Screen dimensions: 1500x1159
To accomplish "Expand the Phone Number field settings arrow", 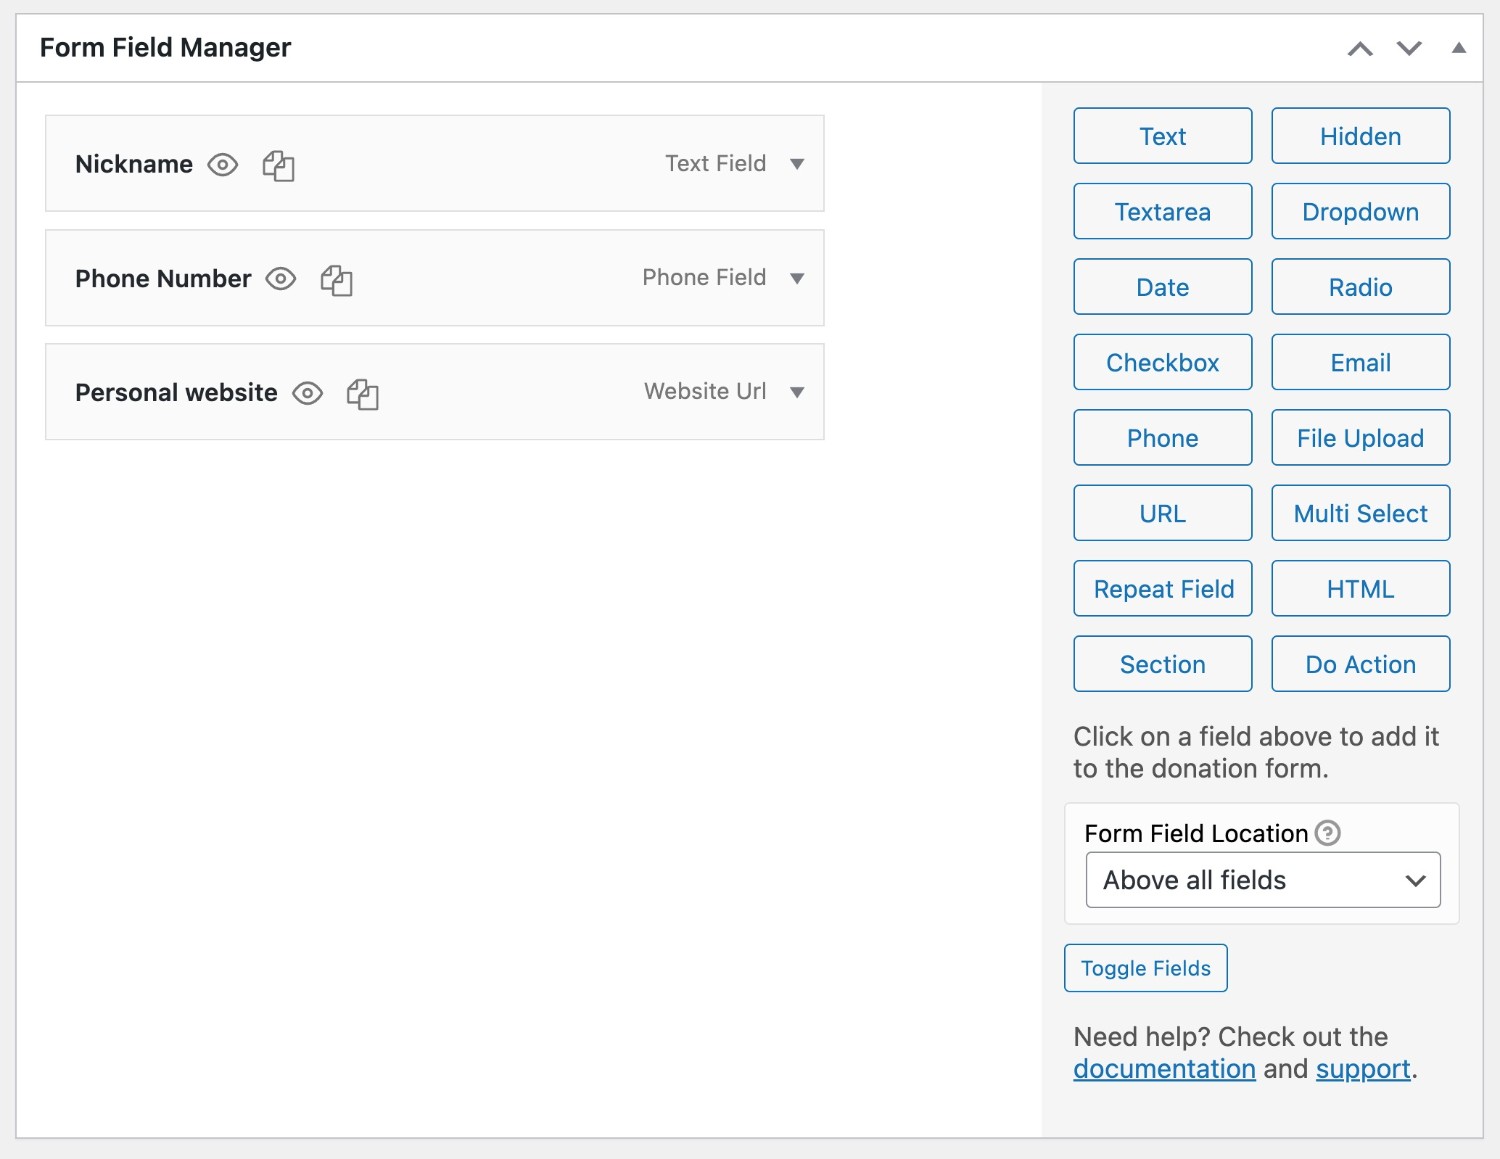I will coord(797,278).
